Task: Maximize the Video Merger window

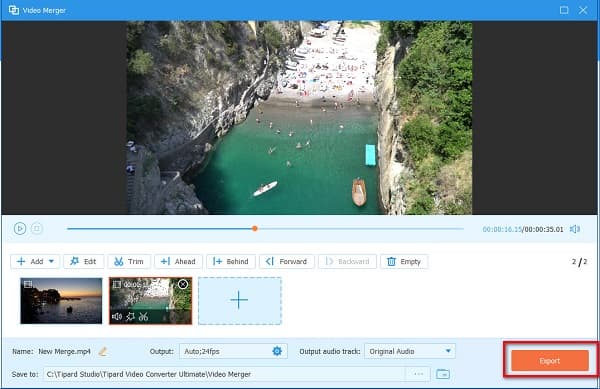Action: (x=564, y=10)
